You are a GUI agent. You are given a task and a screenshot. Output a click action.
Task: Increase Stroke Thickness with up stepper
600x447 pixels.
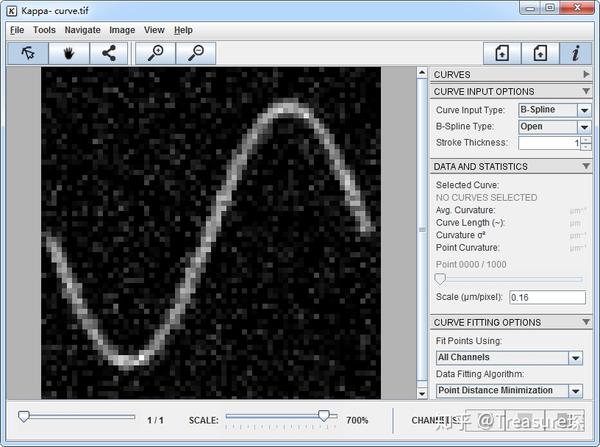[586, 140]
